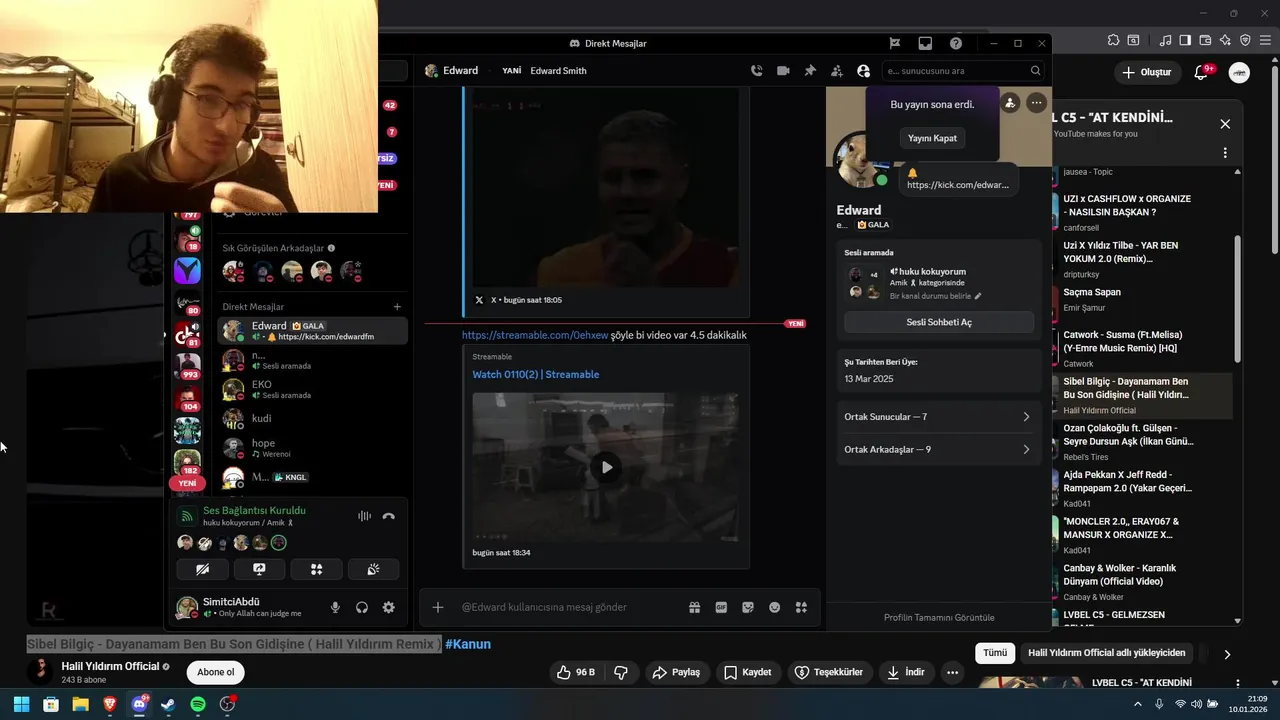Toggle headphone deafen in Discord
The width and height of the screenshot is (1280, 720).
(x=362, y=607)
